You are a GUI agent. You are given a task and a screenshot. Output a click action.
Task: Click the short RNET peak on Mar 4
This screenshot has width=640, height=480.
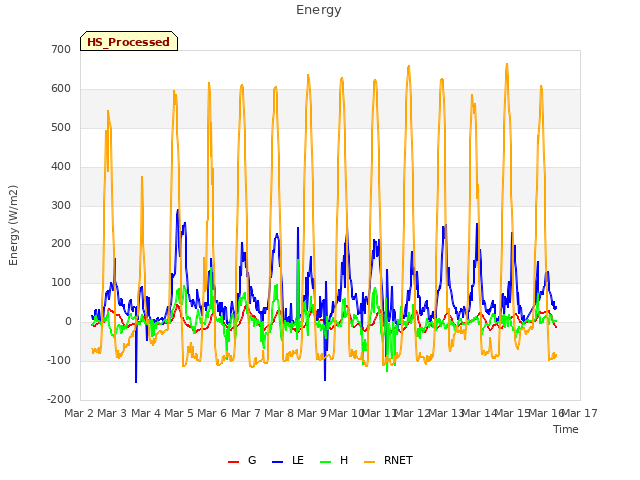[x=142, y=177]
